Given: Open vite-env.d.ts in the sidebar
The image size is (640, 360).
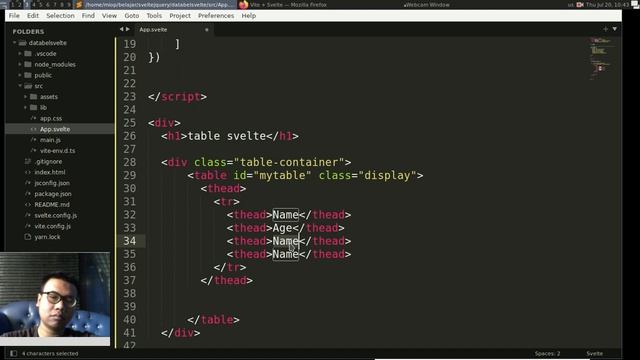Looking at the screenshot, I should click(57, 151).
